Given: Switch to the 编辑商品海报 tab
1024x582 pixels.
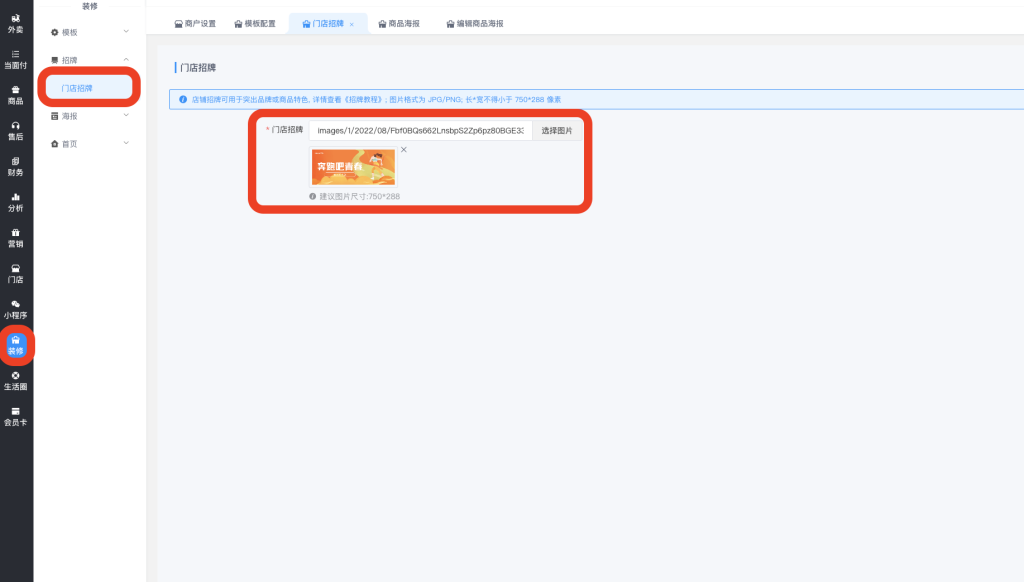Looking at the screenshot, I should (x=474, y=23).
